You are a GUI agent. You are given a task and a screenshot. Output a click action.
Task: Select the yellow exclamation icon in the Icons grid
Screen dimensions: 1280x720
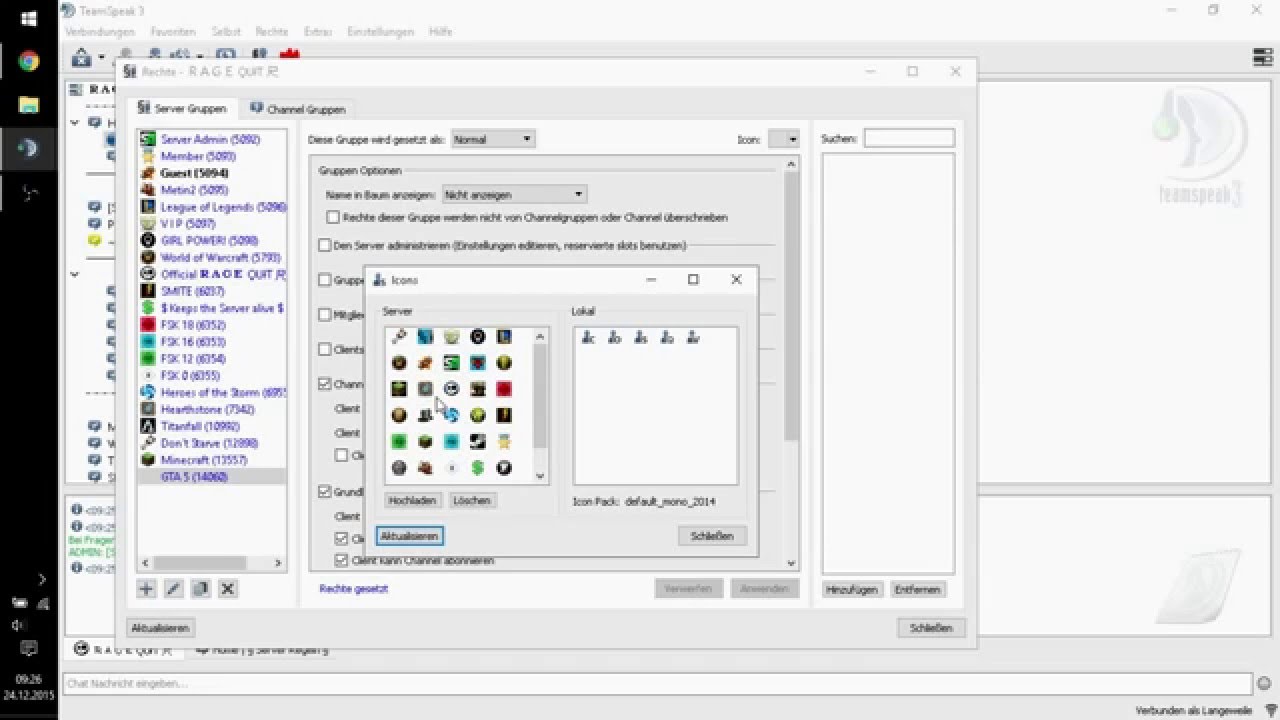[x=503, y=415]
